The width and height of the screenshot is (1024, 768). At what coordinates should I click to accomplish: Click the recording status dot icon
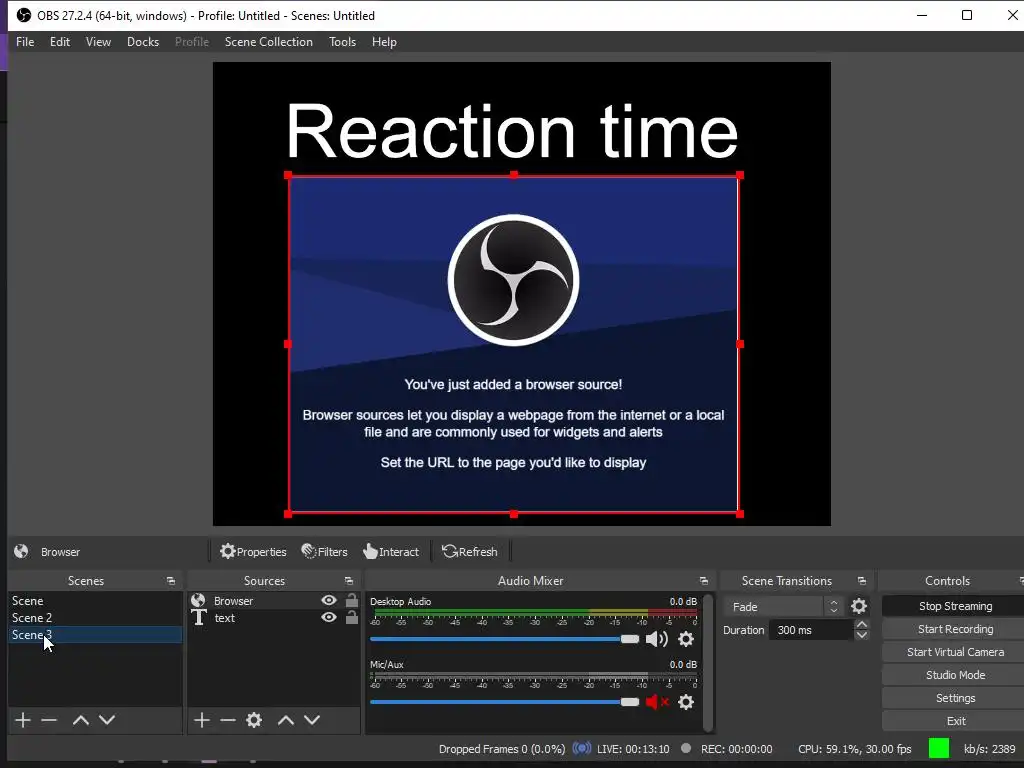click(x=686, y=748)
